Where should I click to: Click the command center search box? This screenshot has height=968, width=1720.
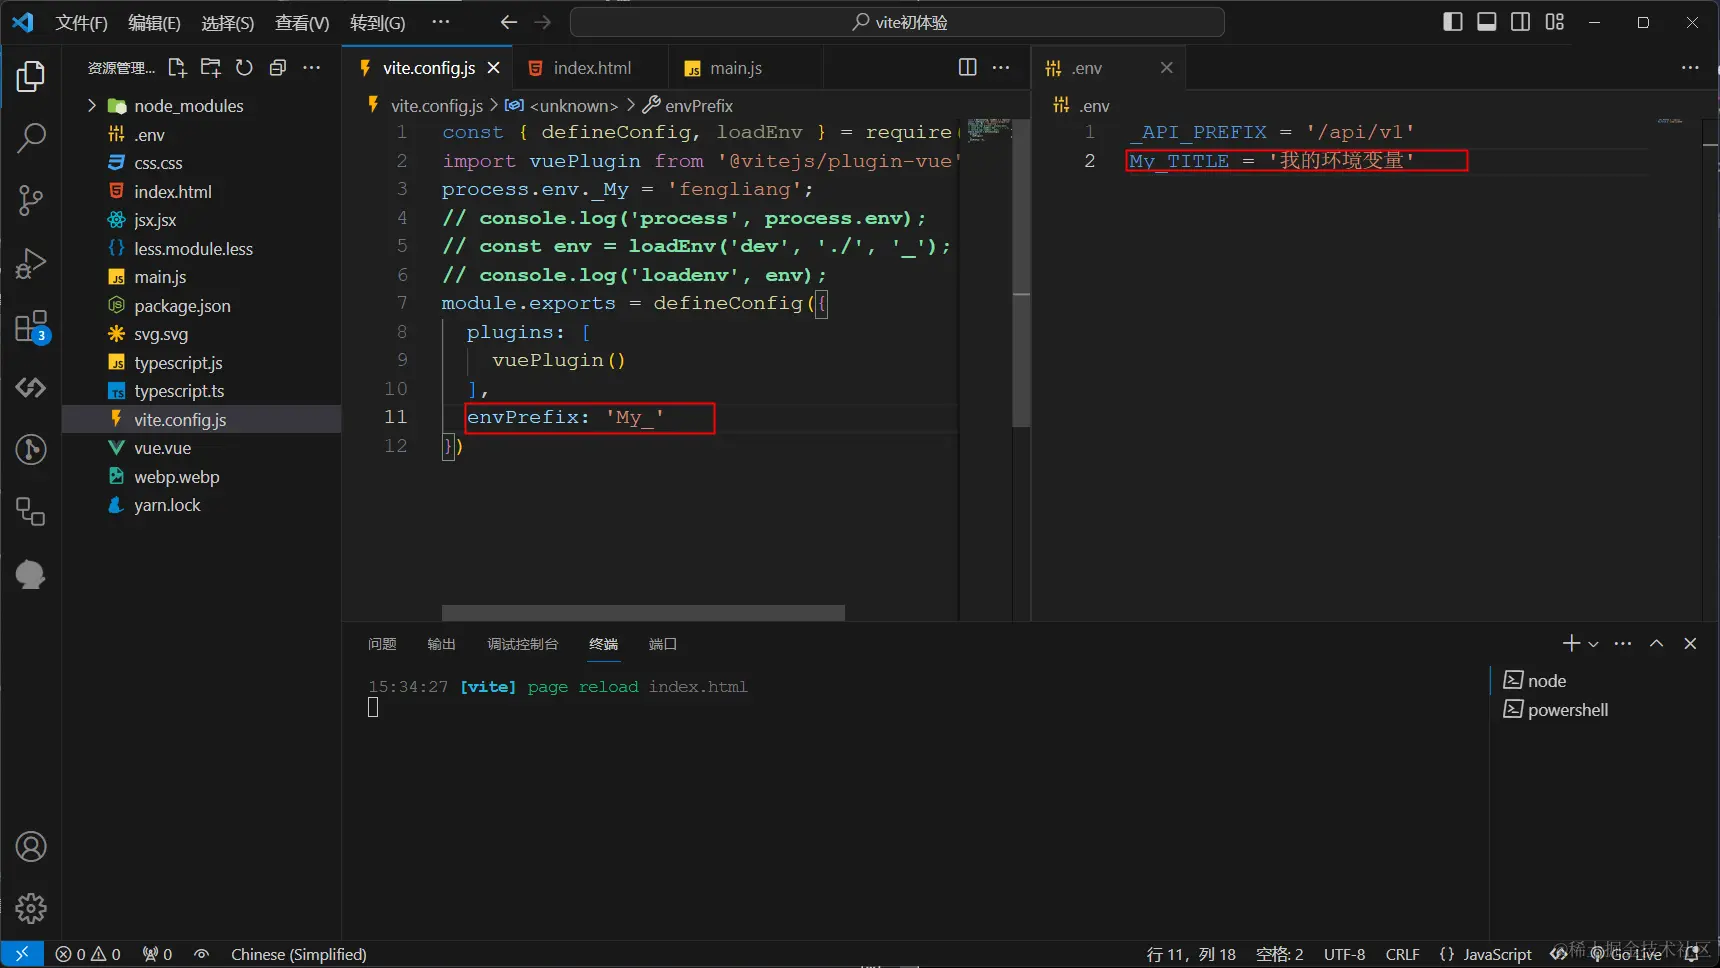[897, 22]
